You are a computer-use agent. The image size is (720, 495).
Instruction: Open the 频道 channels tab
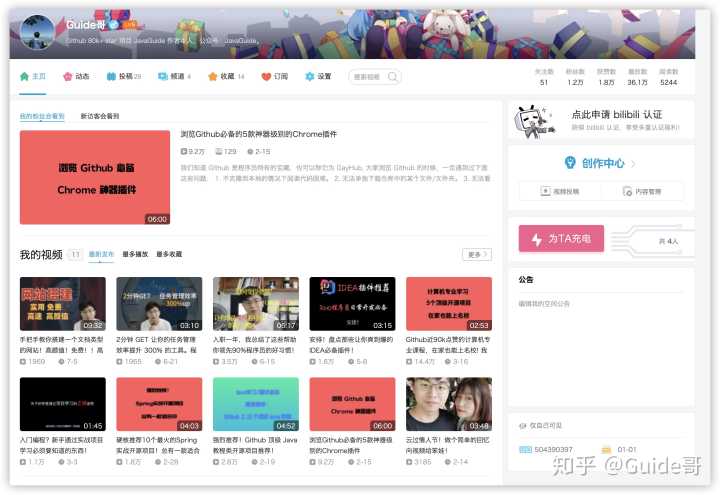tap(174, 76)
